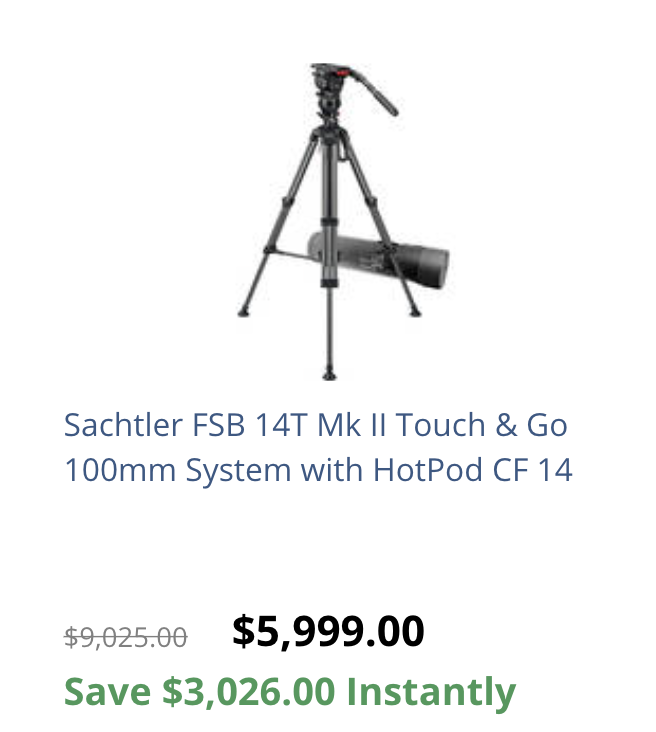Click 'HotPod CF 14' in the product name

pyautogui.click(x=473, y=470)
